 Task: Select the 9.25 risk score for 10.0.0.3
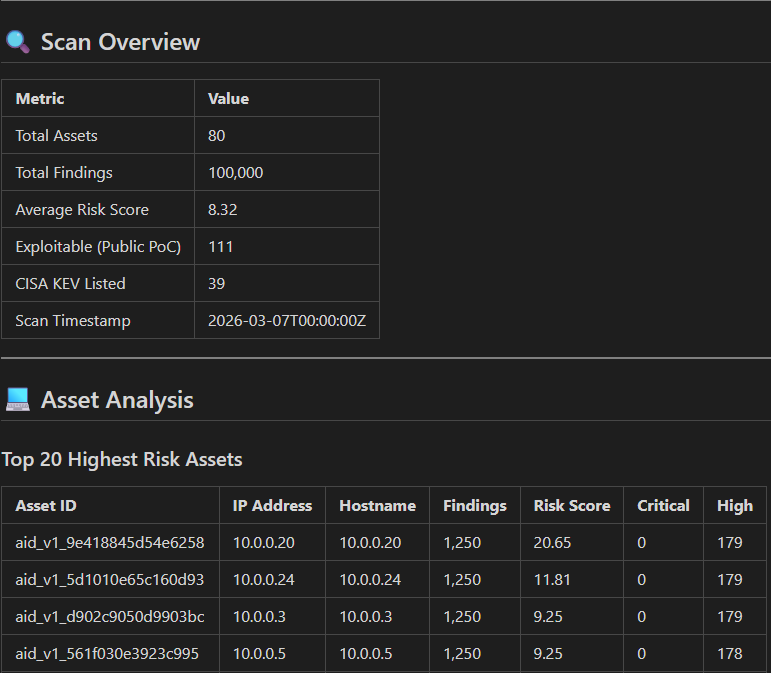548,616
